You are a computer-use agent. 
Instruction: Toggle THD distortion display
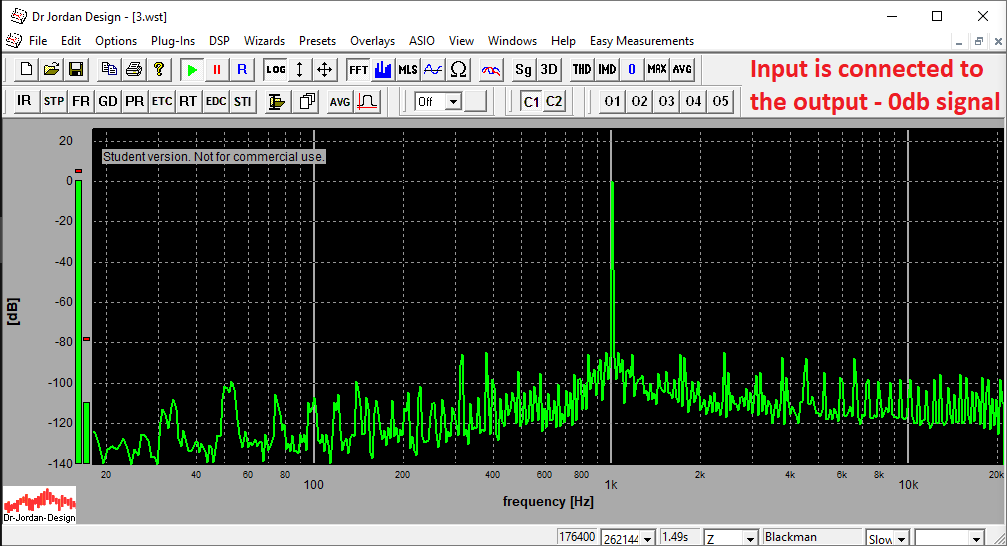[582, 69]
